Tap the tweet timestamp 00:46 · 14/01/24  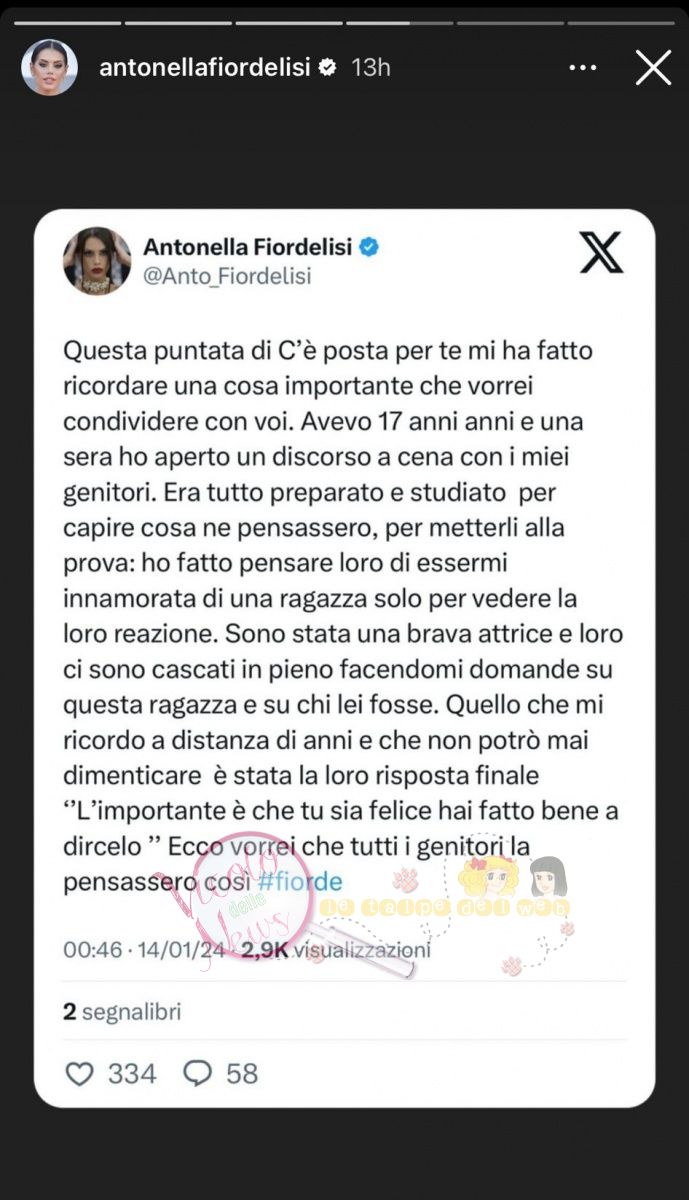pyautogui.click(x=144, y=949)
